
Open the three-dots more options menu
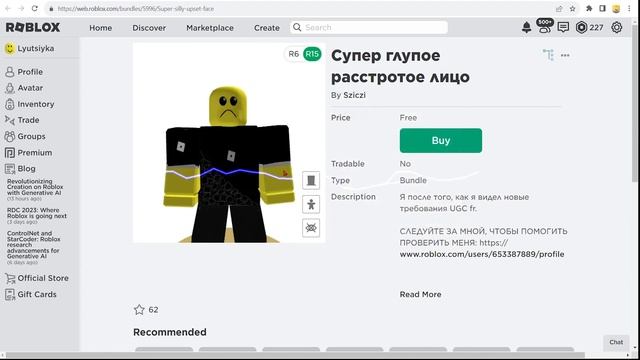click(565, 55)
